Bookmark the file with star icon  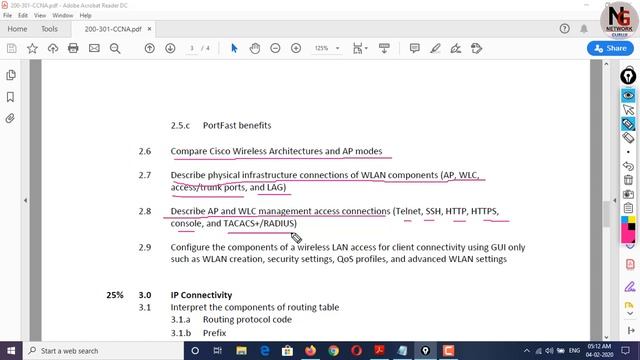[x=32, y=49]
